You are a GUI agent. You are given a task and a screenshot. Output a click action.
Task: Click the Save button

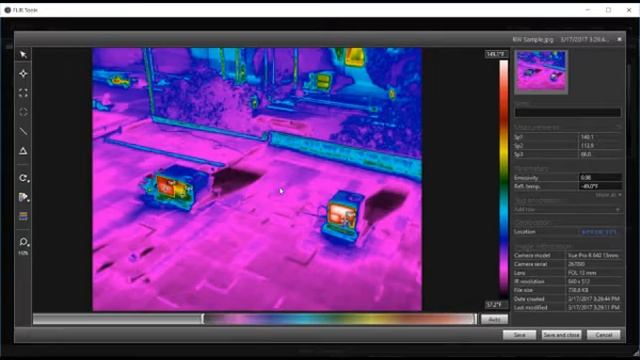tap(519, 335)
